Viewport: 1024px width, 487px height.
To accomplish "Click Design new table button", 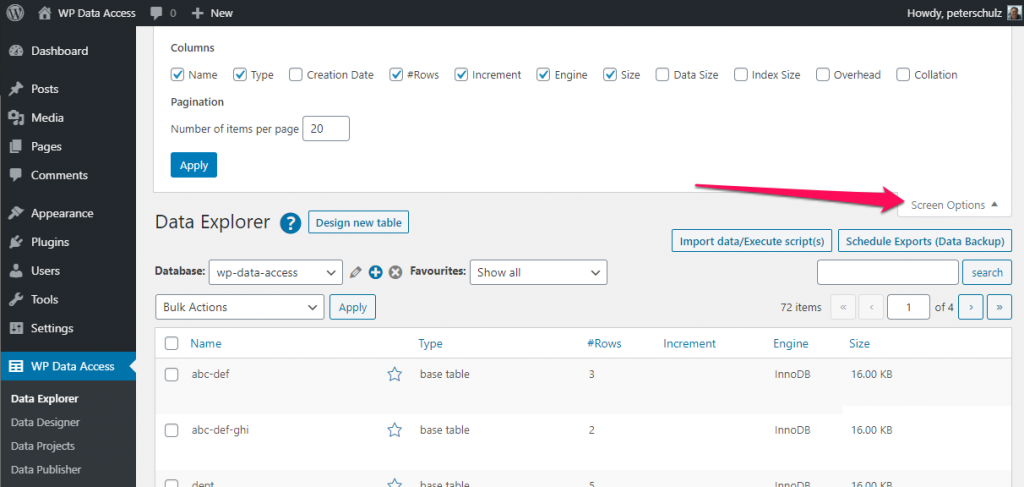I will tap(359, 223).
